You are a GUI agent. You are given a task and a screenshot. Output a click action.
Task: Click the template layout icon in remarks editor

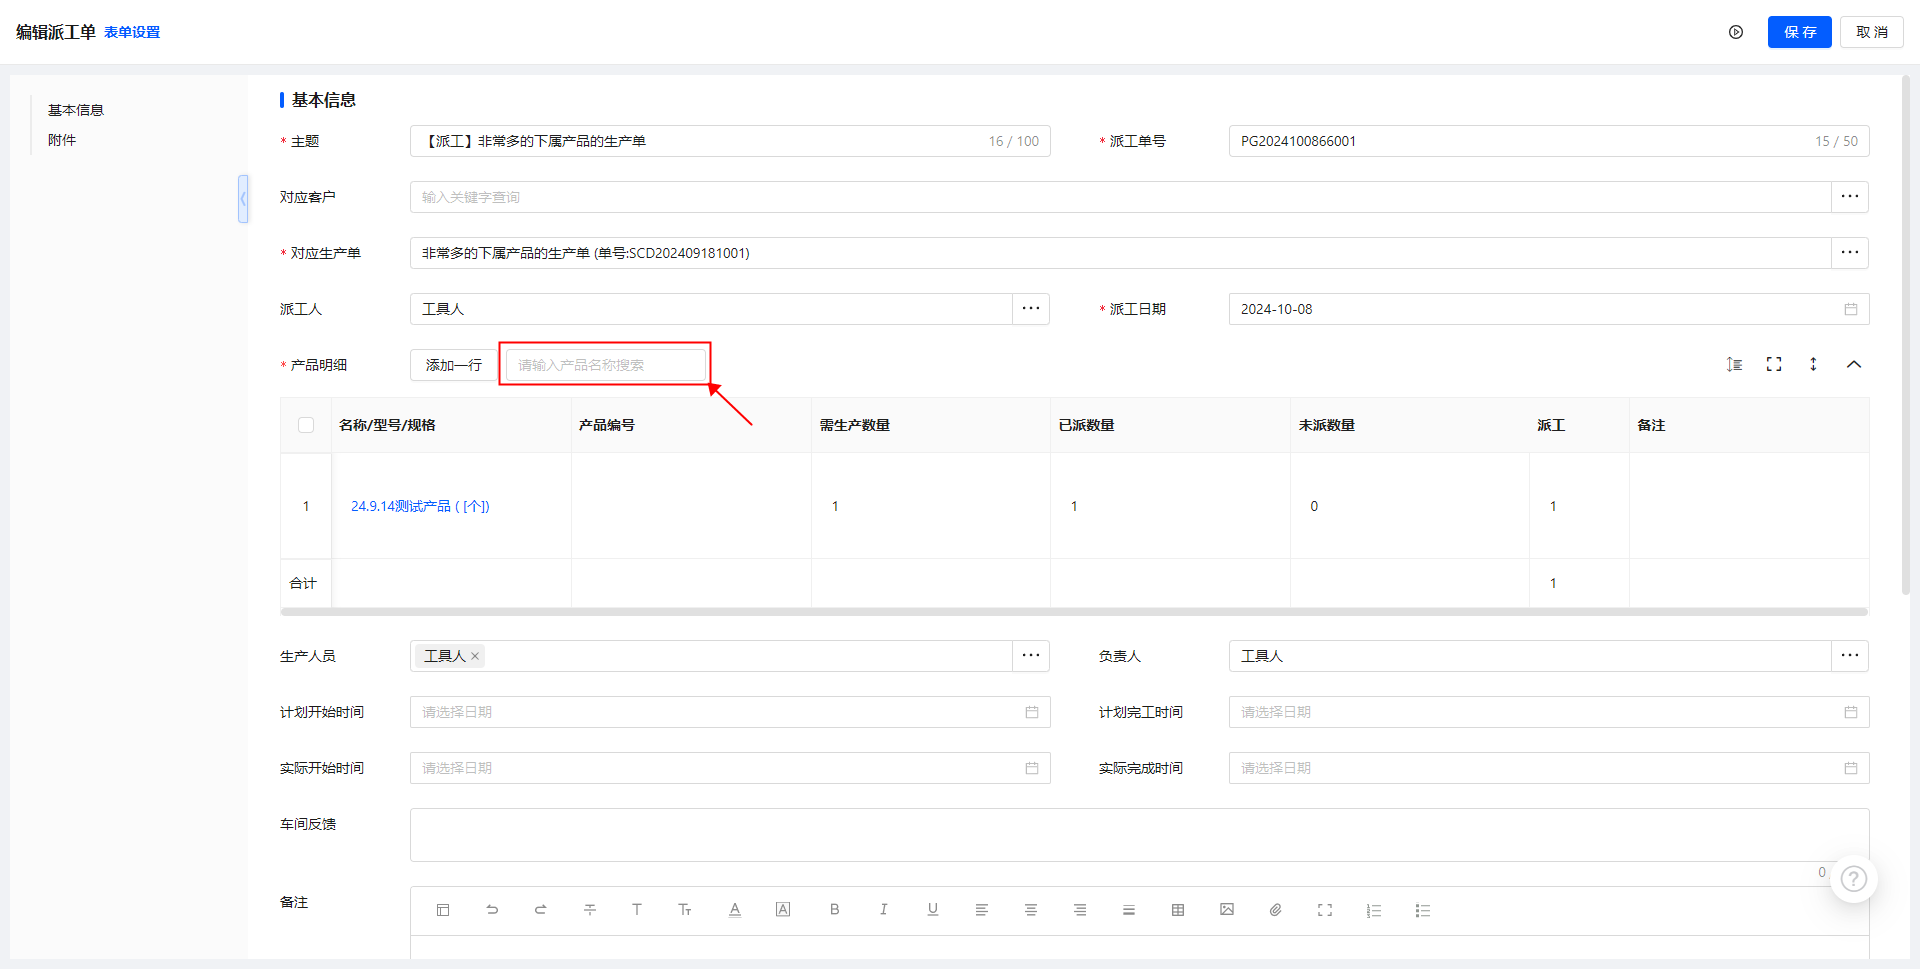point(443,910)
